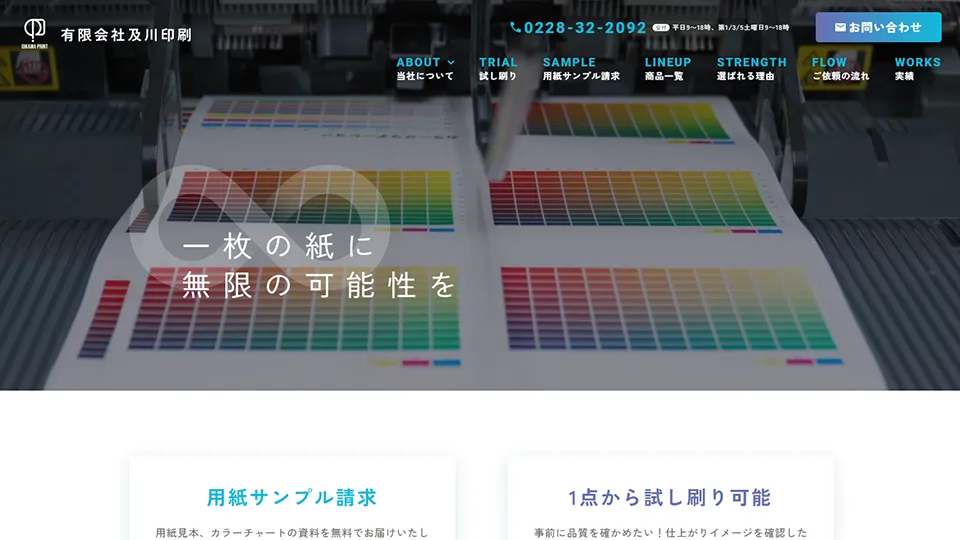Screen dimensions: 960x540
Task: Click the telephone handset icon
Action: click(x=515, y=28)
